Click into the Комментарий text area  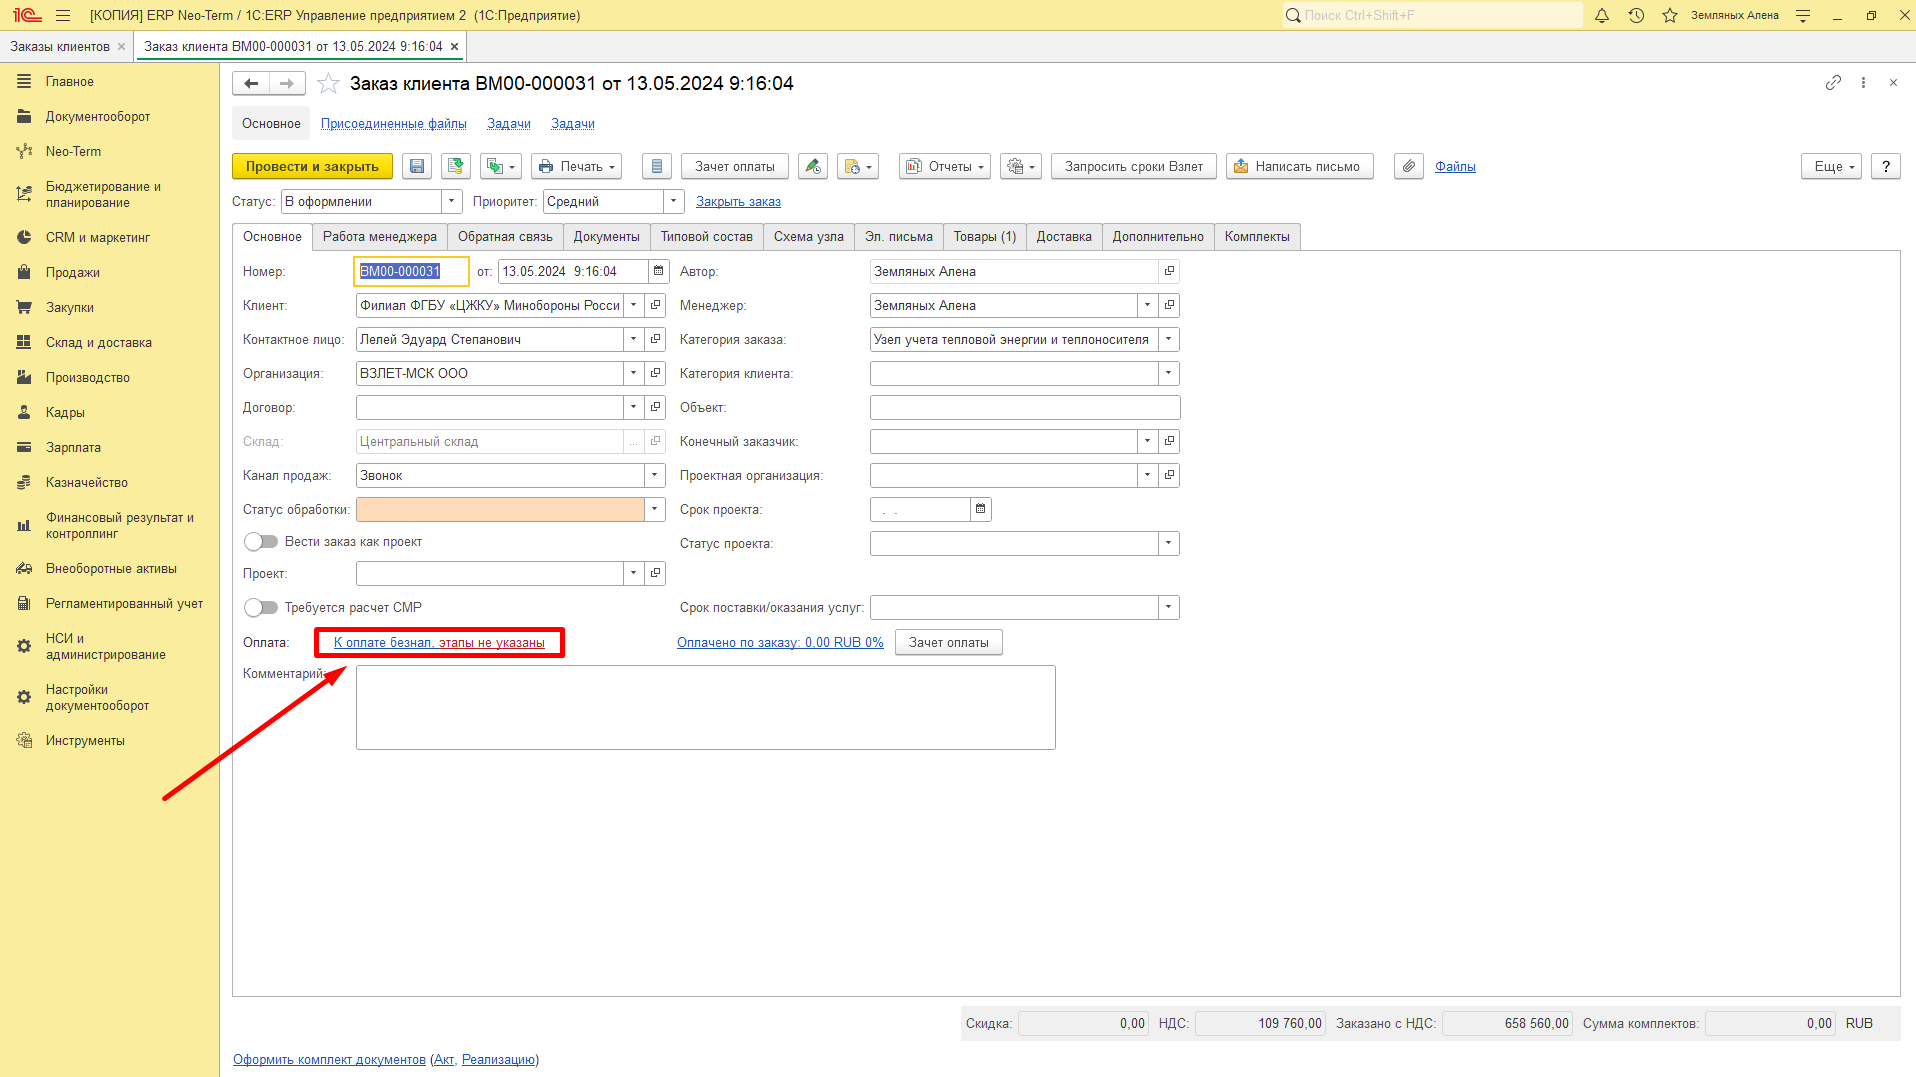[x=706, y=707]
